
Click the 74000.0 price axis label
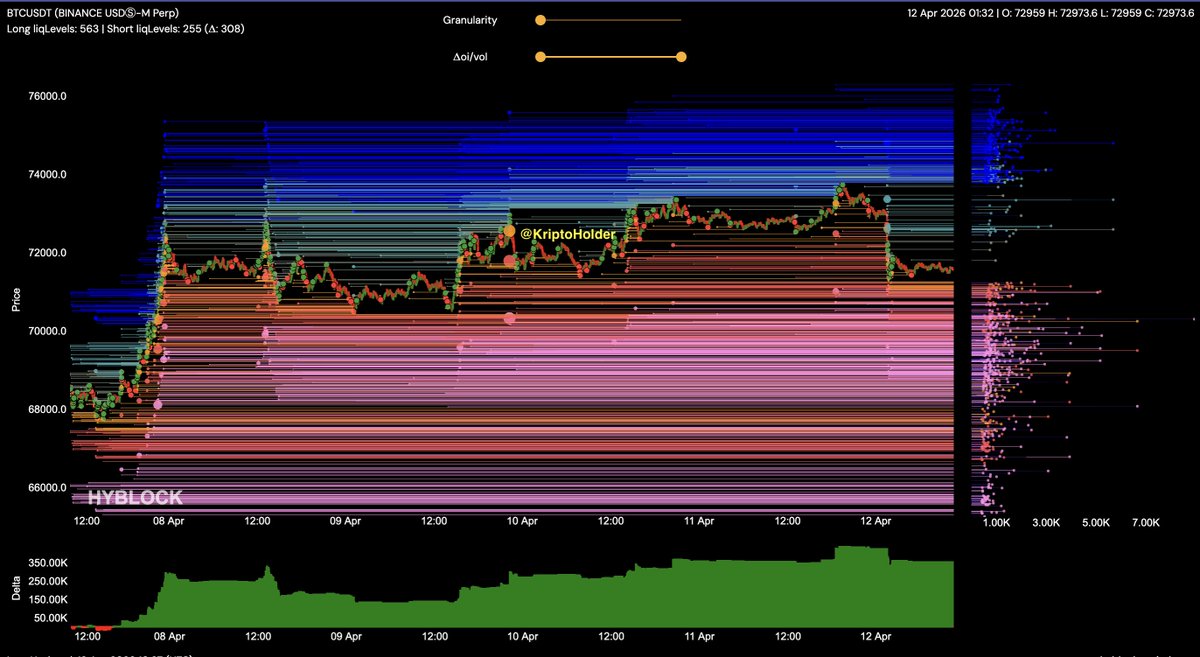[46, 175]
